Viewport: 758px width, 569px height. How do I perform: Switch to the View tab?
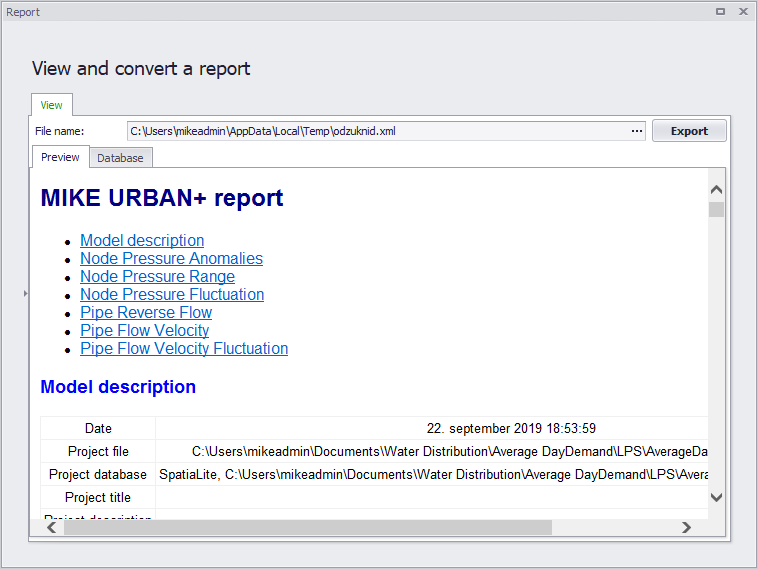pos(51,105)
